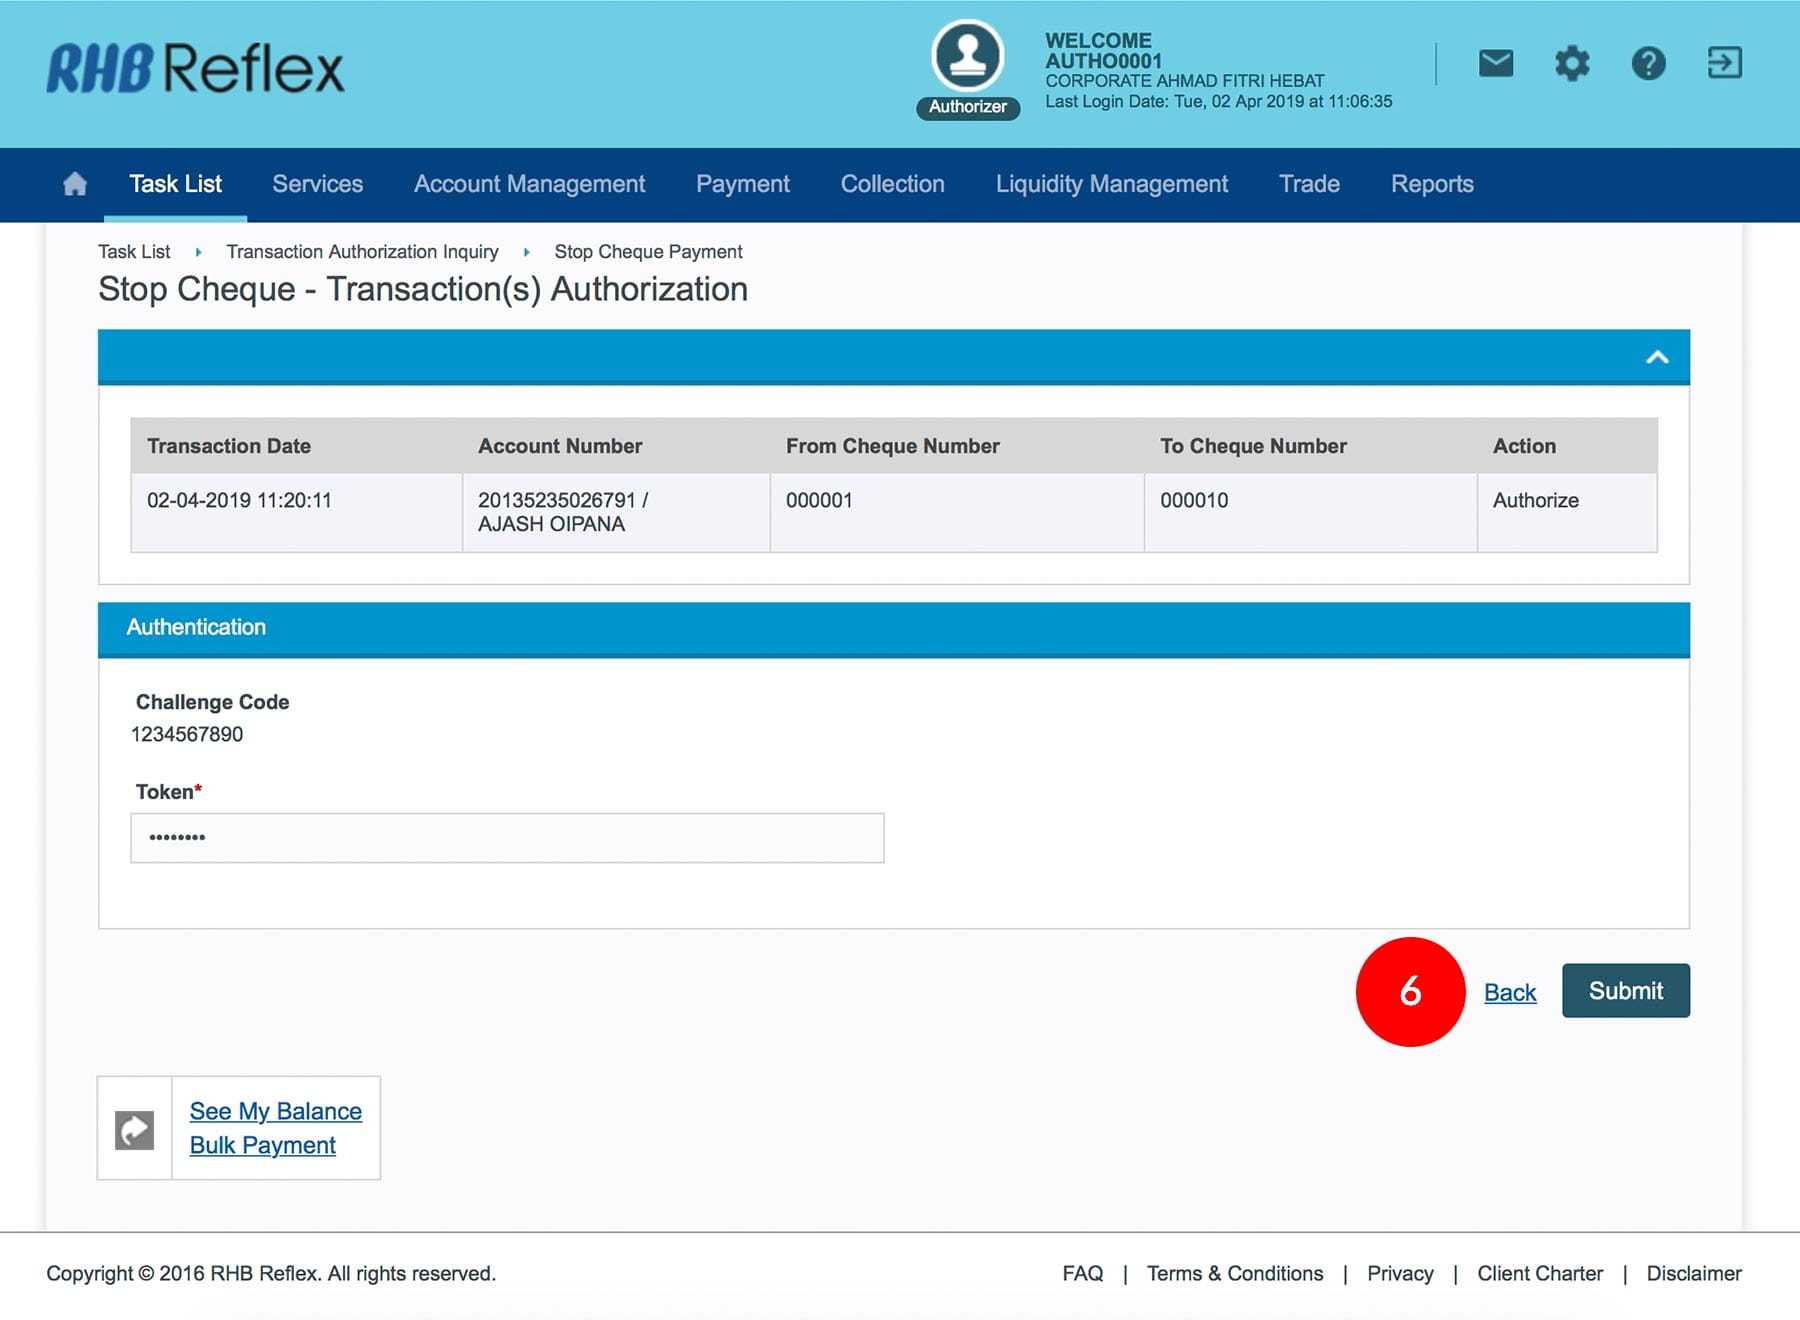Screen dimensions: 1800x1320
Task: Click the help question mark icon
Action: pyautogui.click(x=1648, y=64)
